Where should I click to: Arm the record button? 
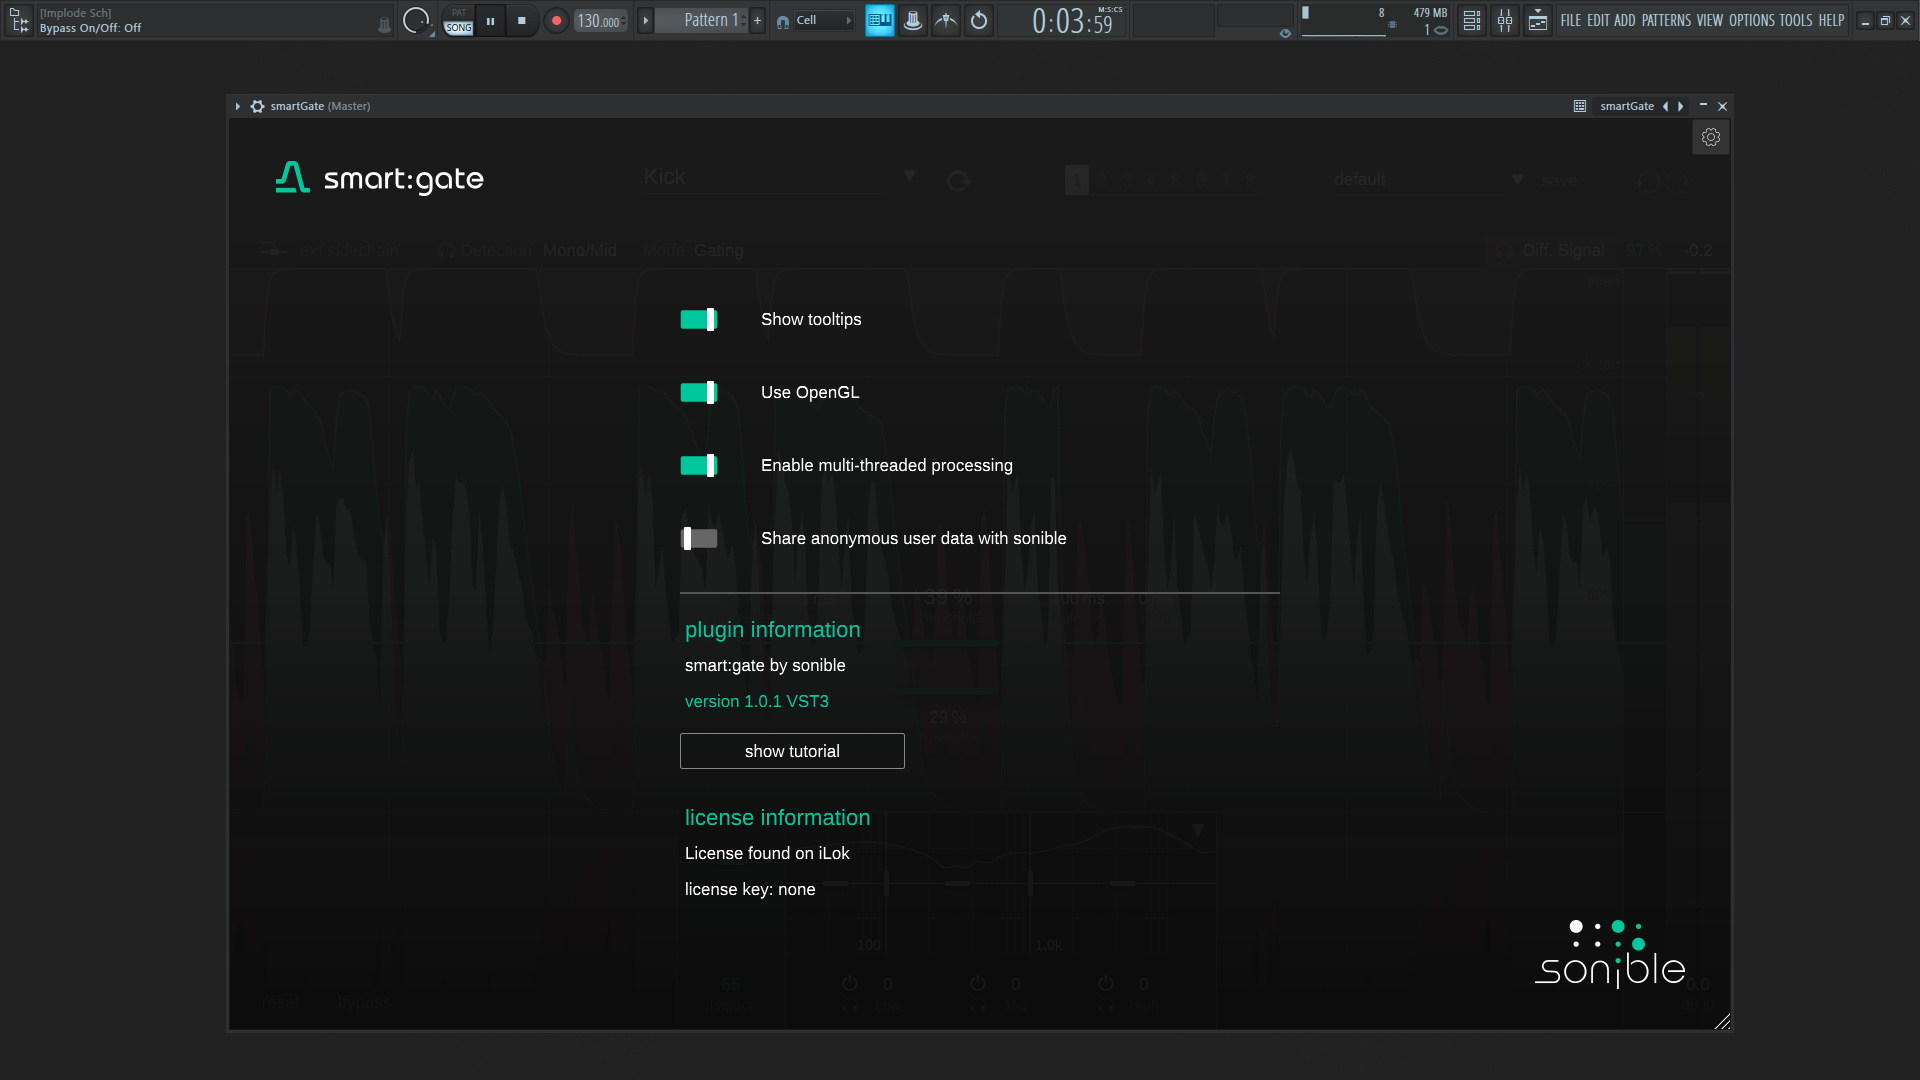tap(556, 20)
